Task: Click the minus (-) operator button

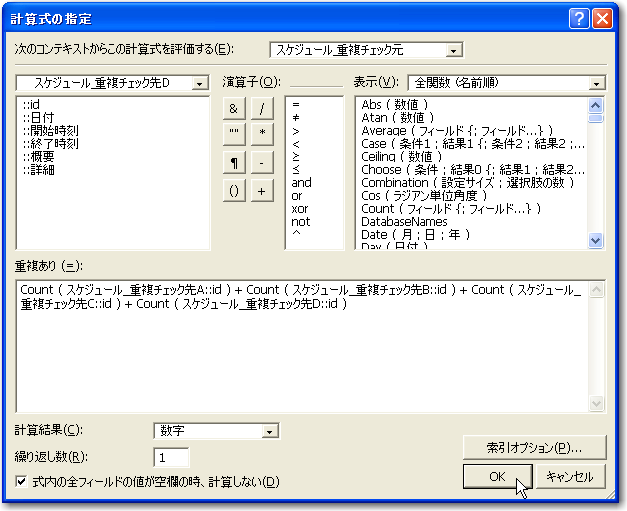Action: click(x=261, y=163)
